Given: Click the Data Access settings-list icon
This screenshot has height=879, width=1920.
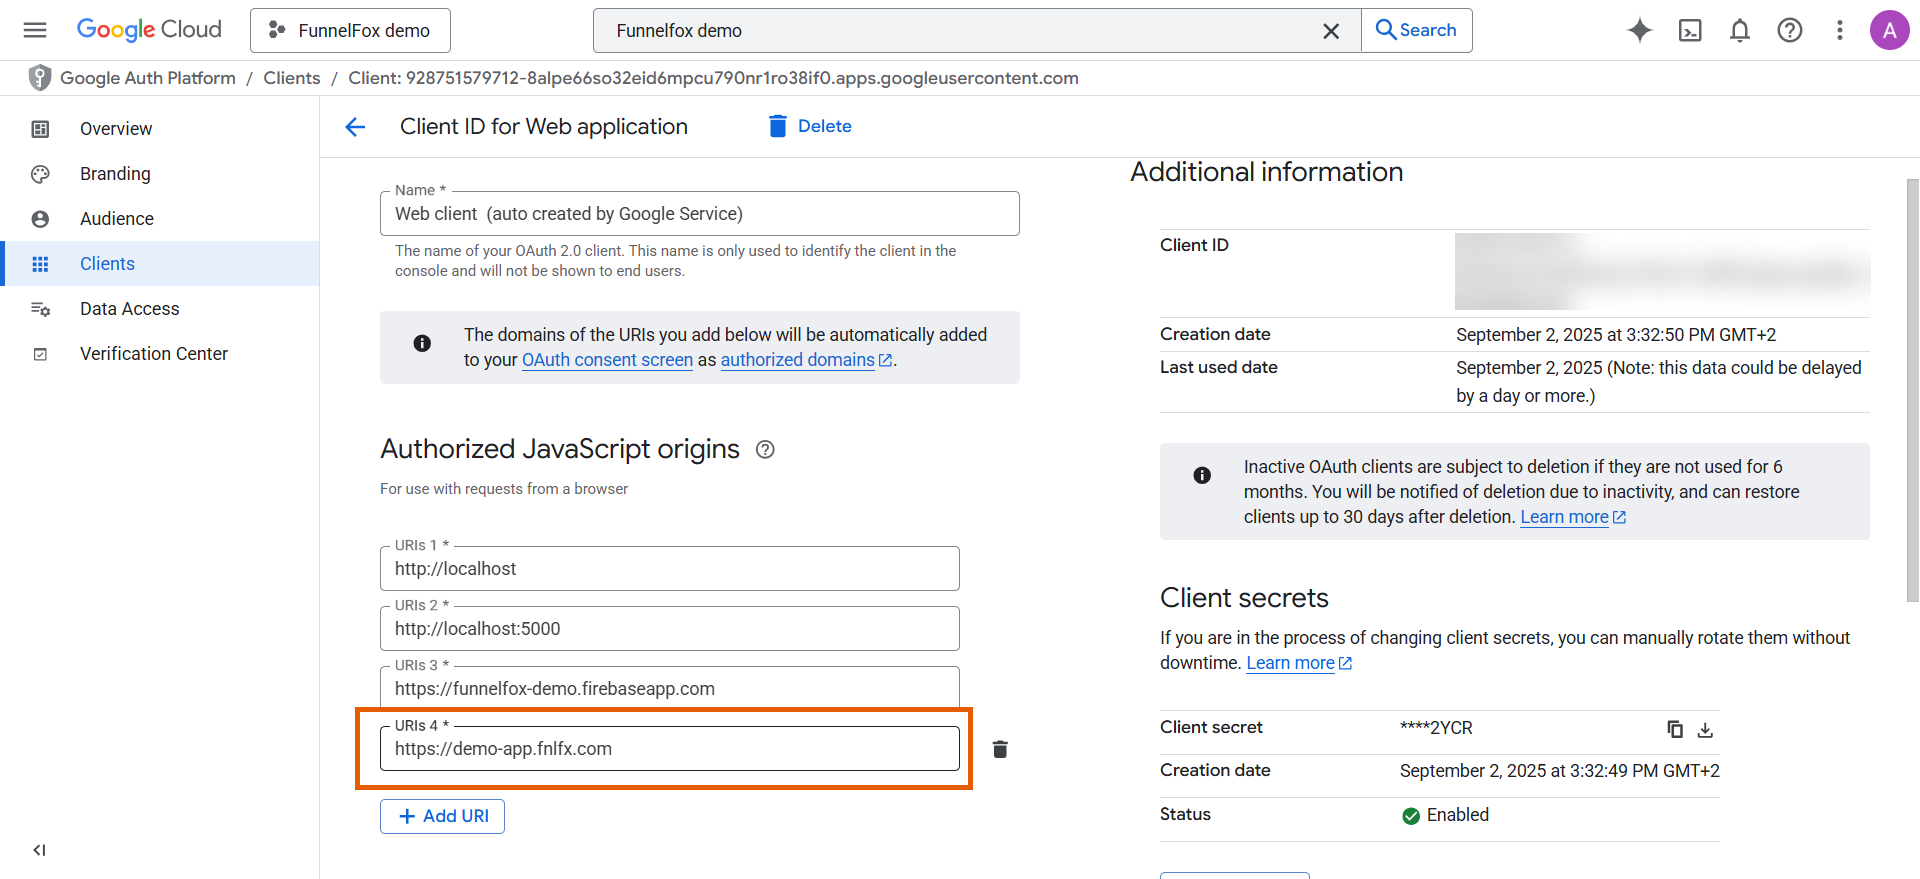Looking at the screenshot, I should click(x=40, y=309).
